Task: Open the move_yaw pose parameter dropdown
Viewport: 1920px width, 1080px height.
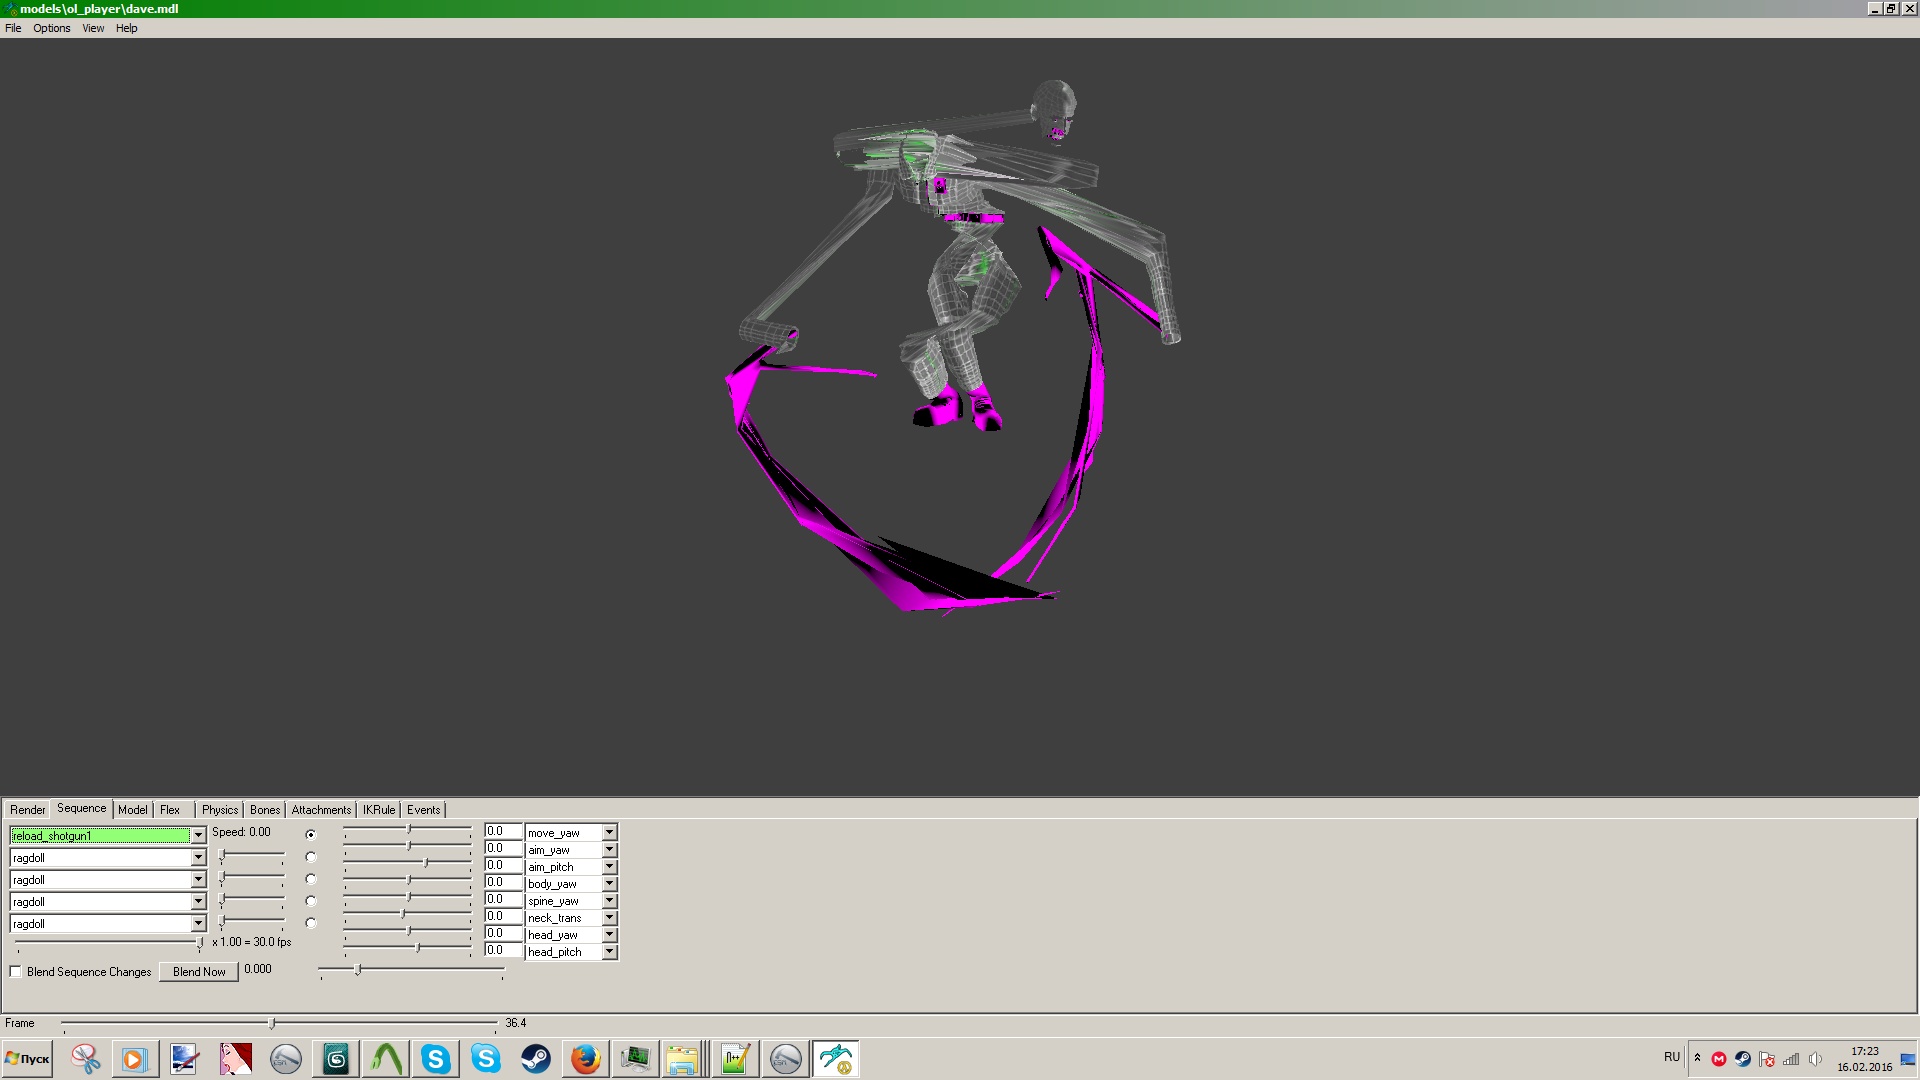Action: pyautogui.click(x=609, y=833)
